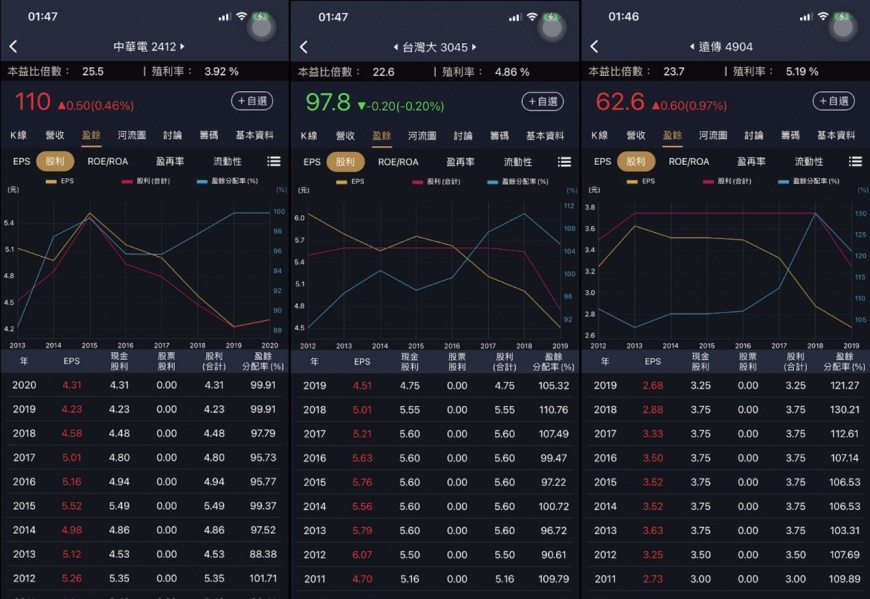This screenshot has height=599, width=870.
Task: Tap 現金股利 column header in 台灣大 table
Action: [x=409, y=362]
